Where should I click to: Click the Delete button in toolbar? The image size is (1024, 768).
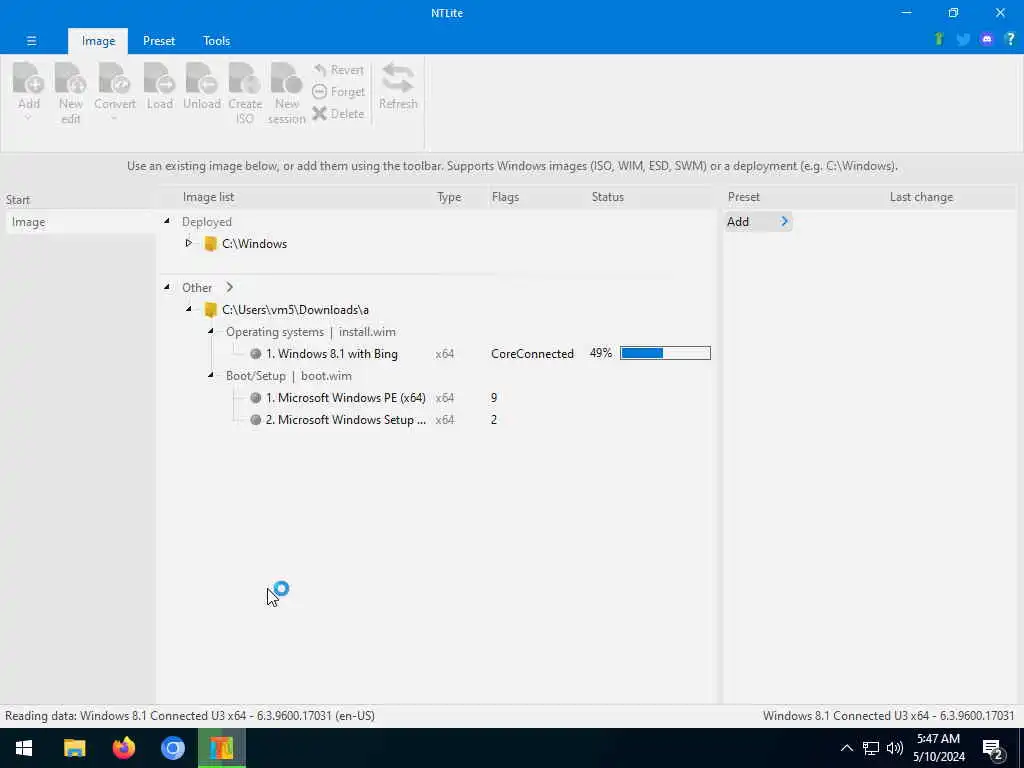click(x=338, y=114)
